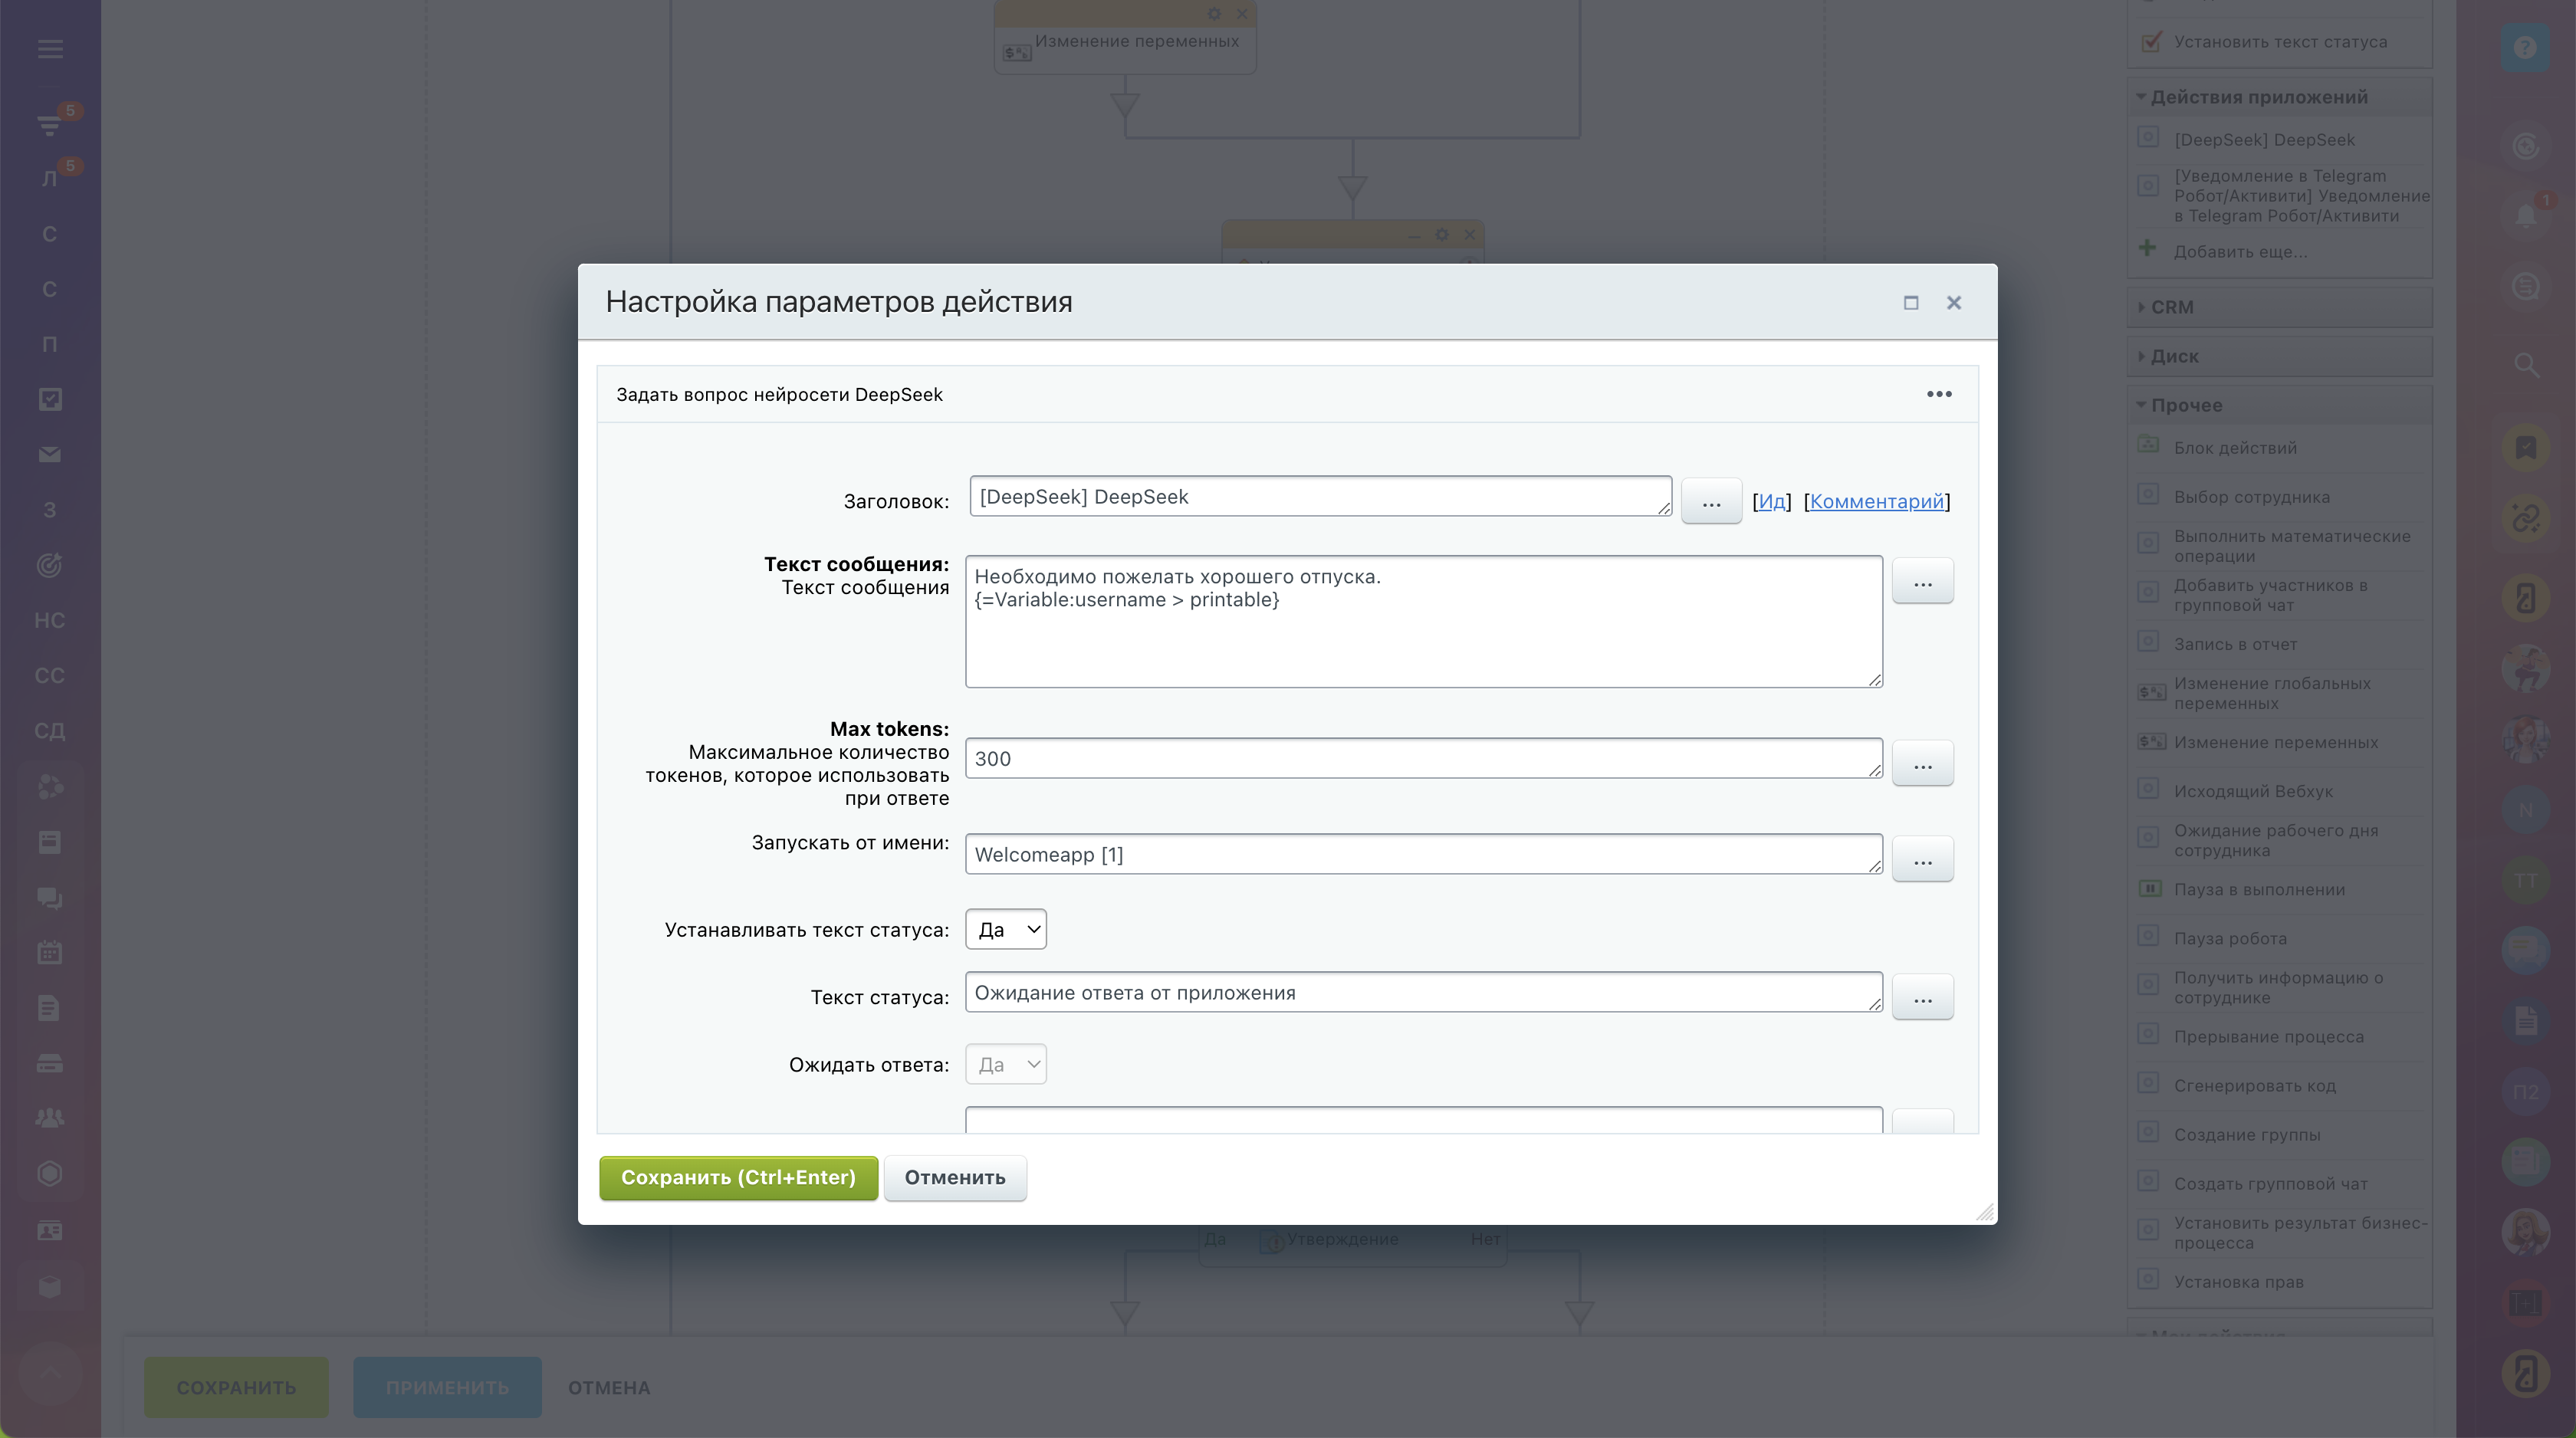The width and height of the screenshot is (2576, 1438).
Task: Close the action settings dialog
Action: [x=1953, y=302]
